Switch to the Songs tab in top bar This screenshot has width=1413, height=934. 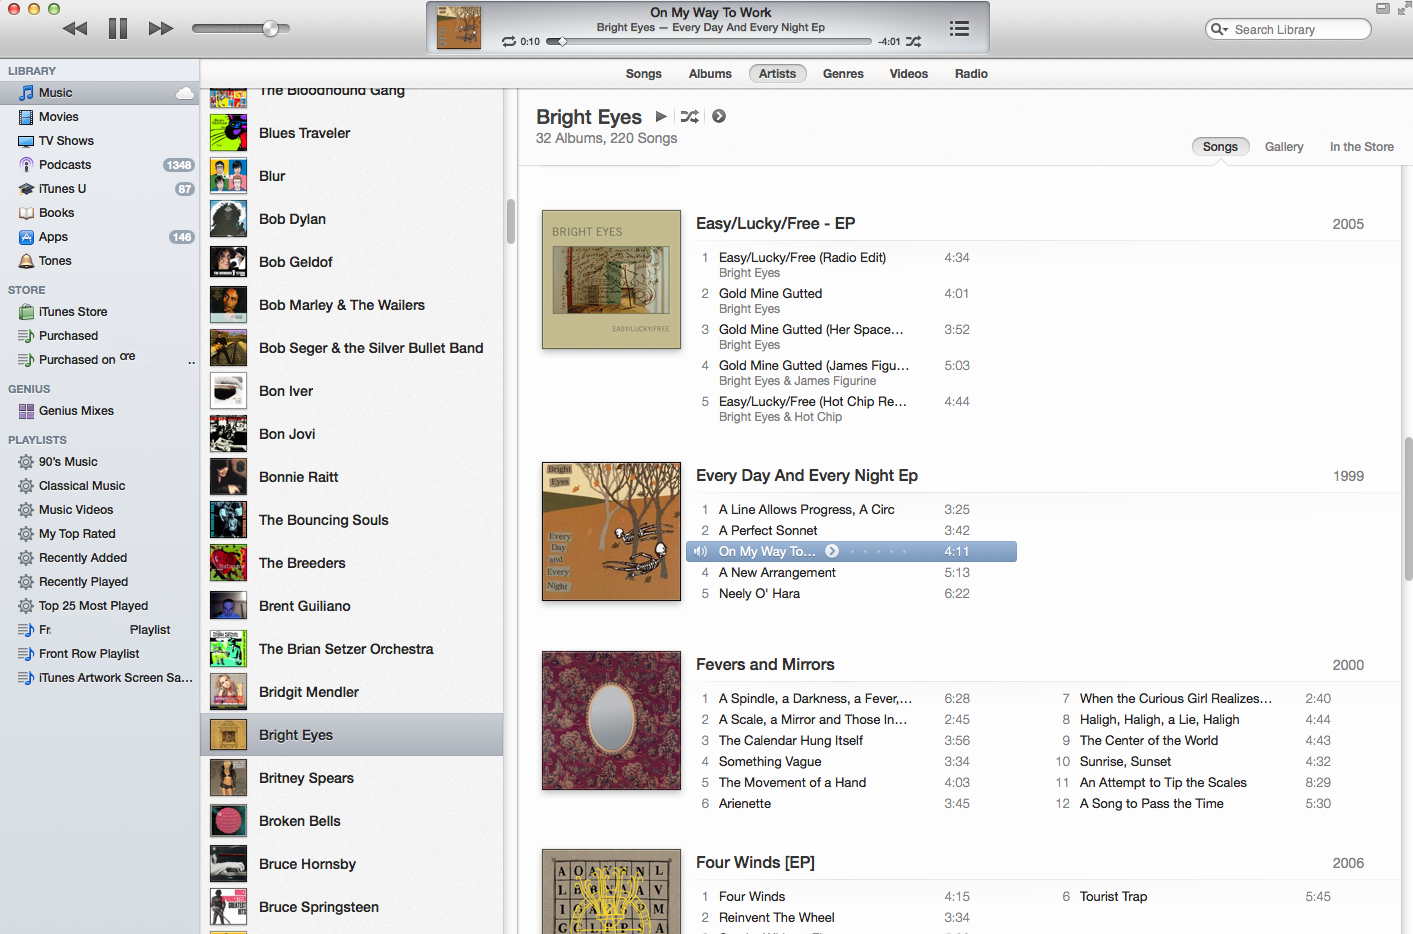643,73
